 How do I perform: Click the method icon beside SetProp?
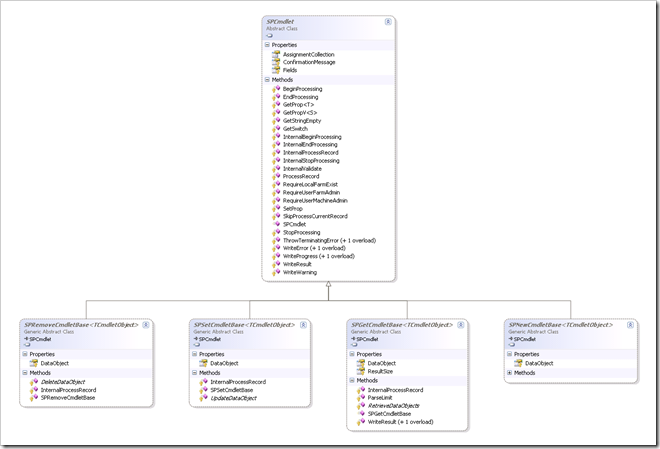[276, 208]
